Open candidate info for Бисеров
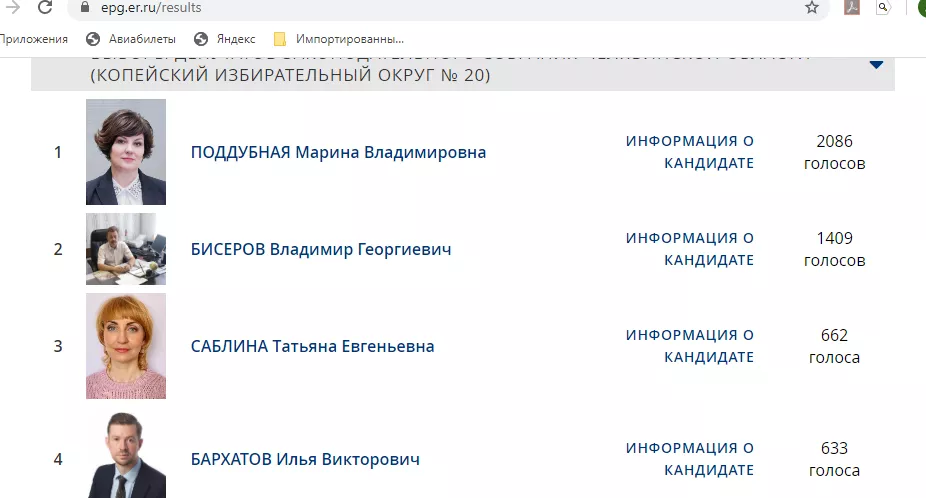This screenshot has height=498, width=926. tap(690, 249)
